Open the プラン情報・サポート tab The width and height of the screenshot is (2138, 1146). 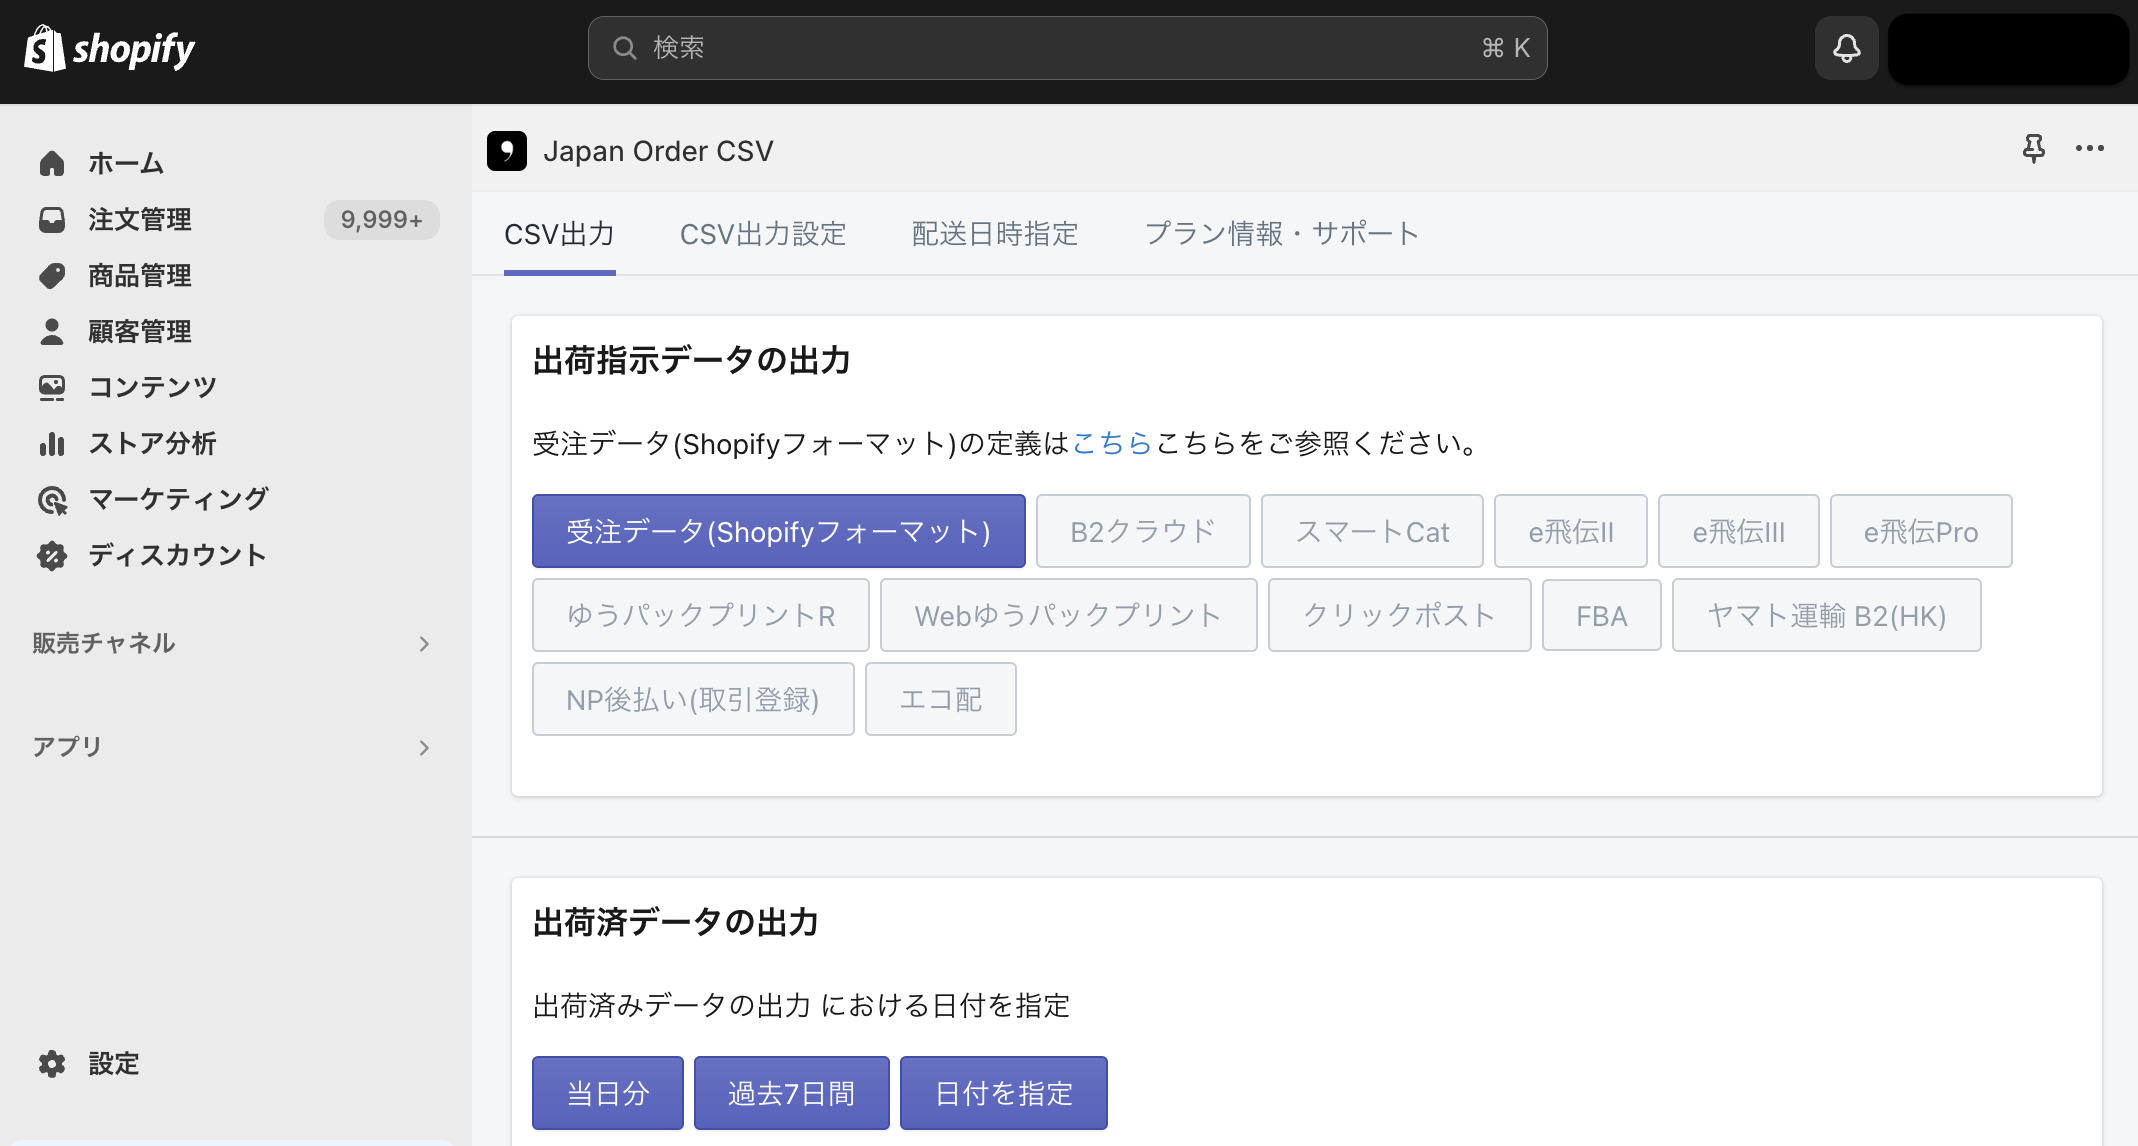1282,234
